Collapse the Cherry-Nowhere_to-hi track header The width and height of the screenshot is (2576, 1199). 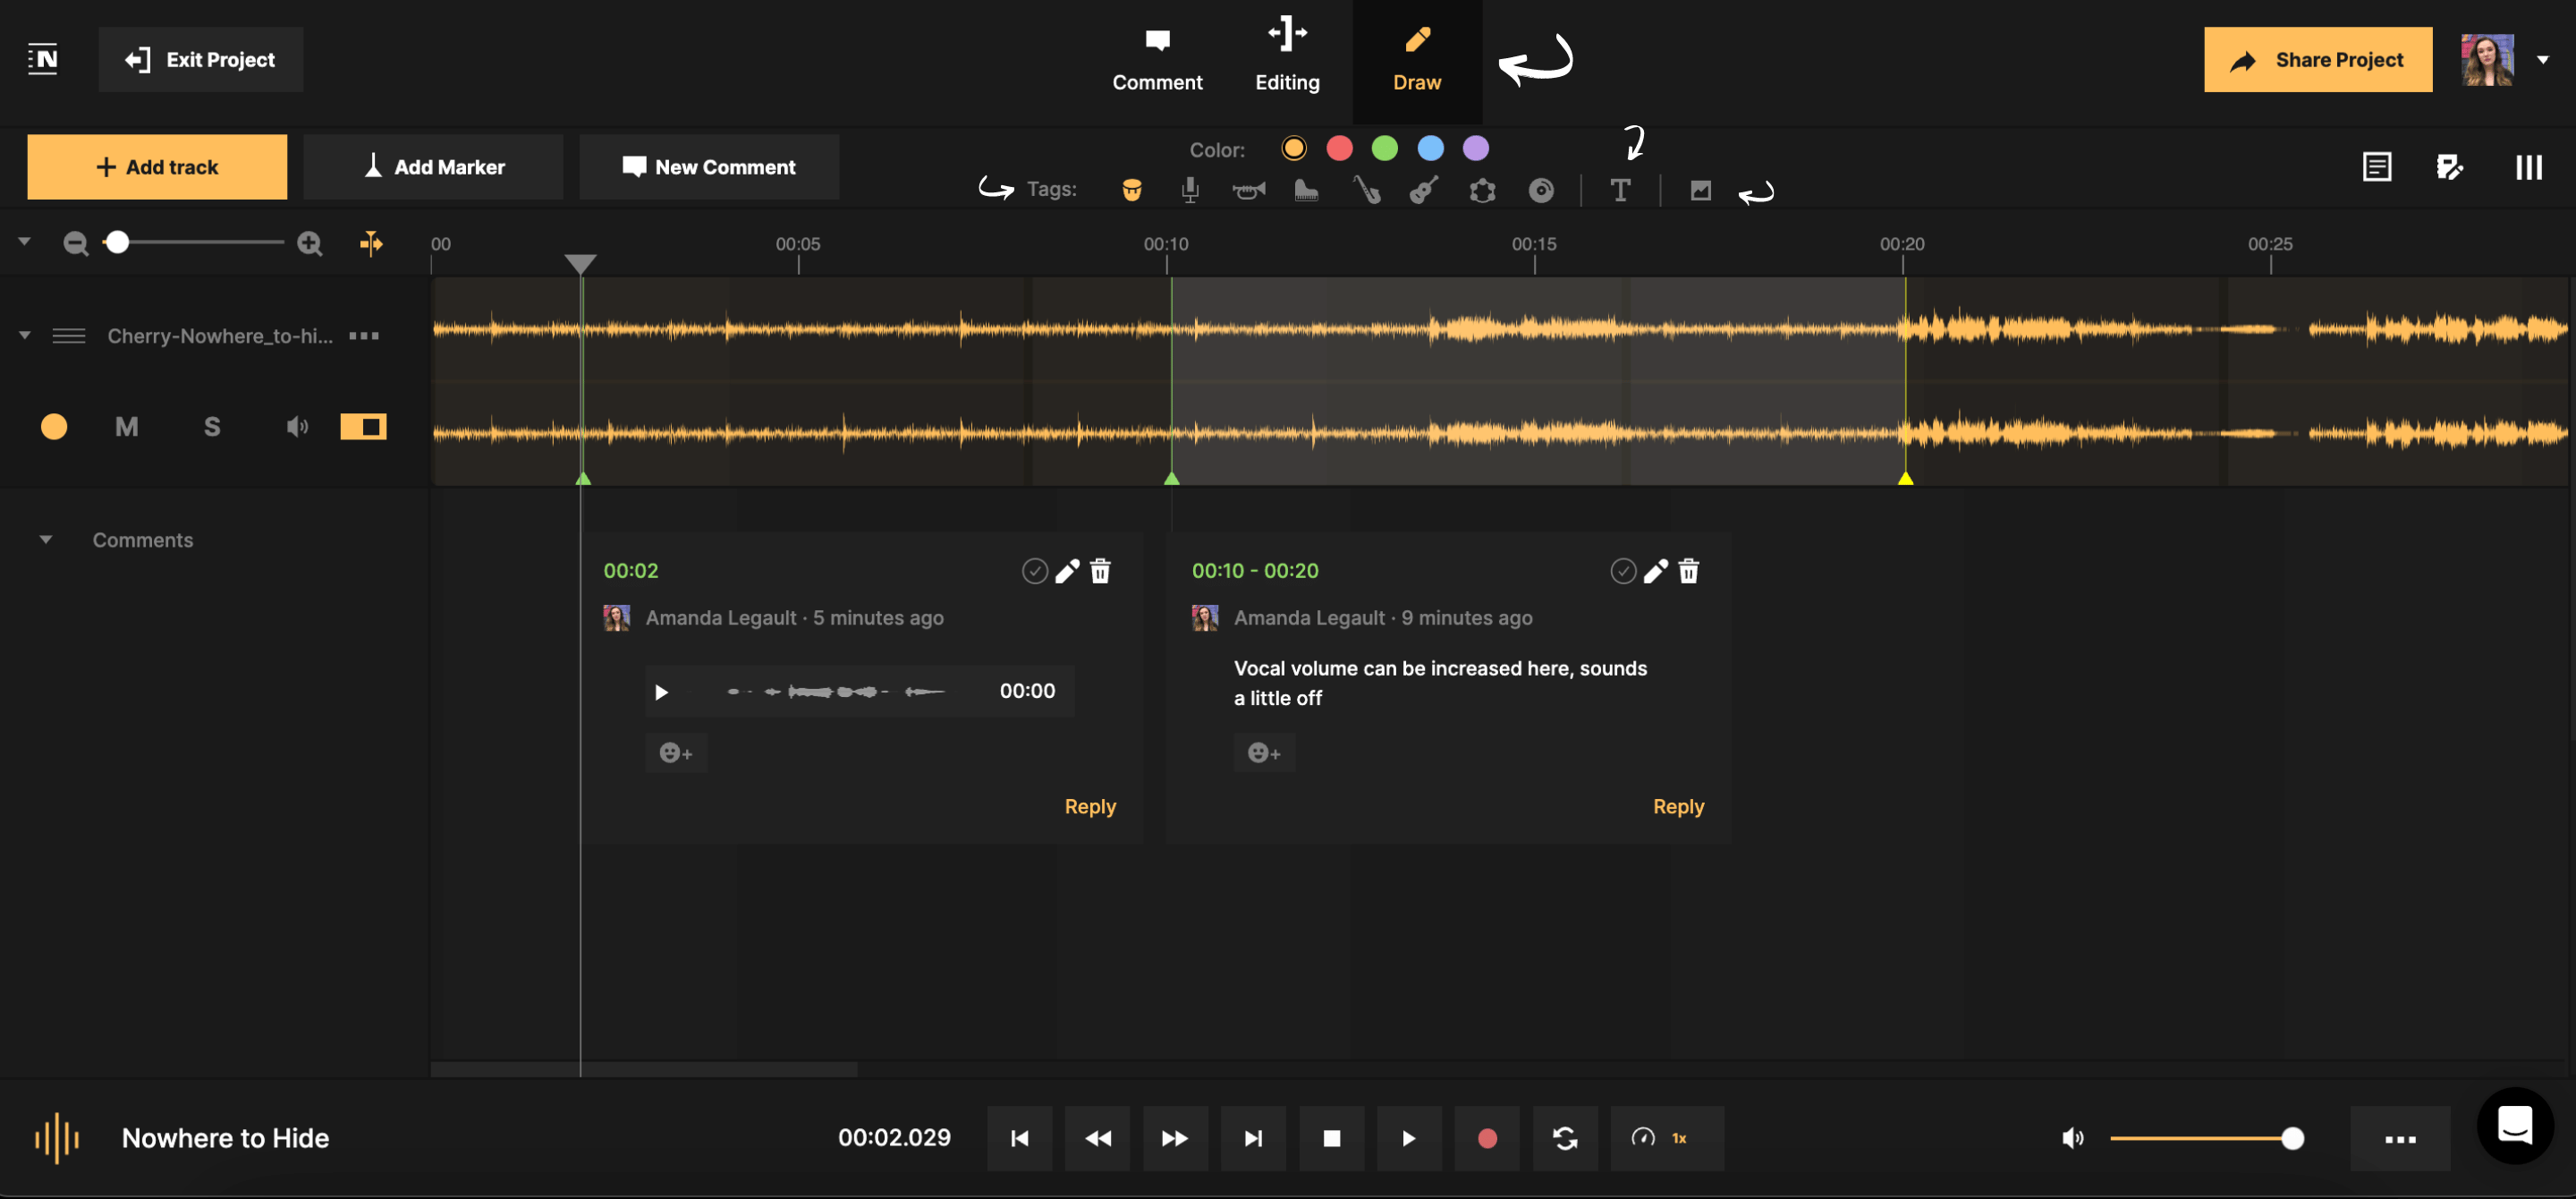[x=23, y=335]
